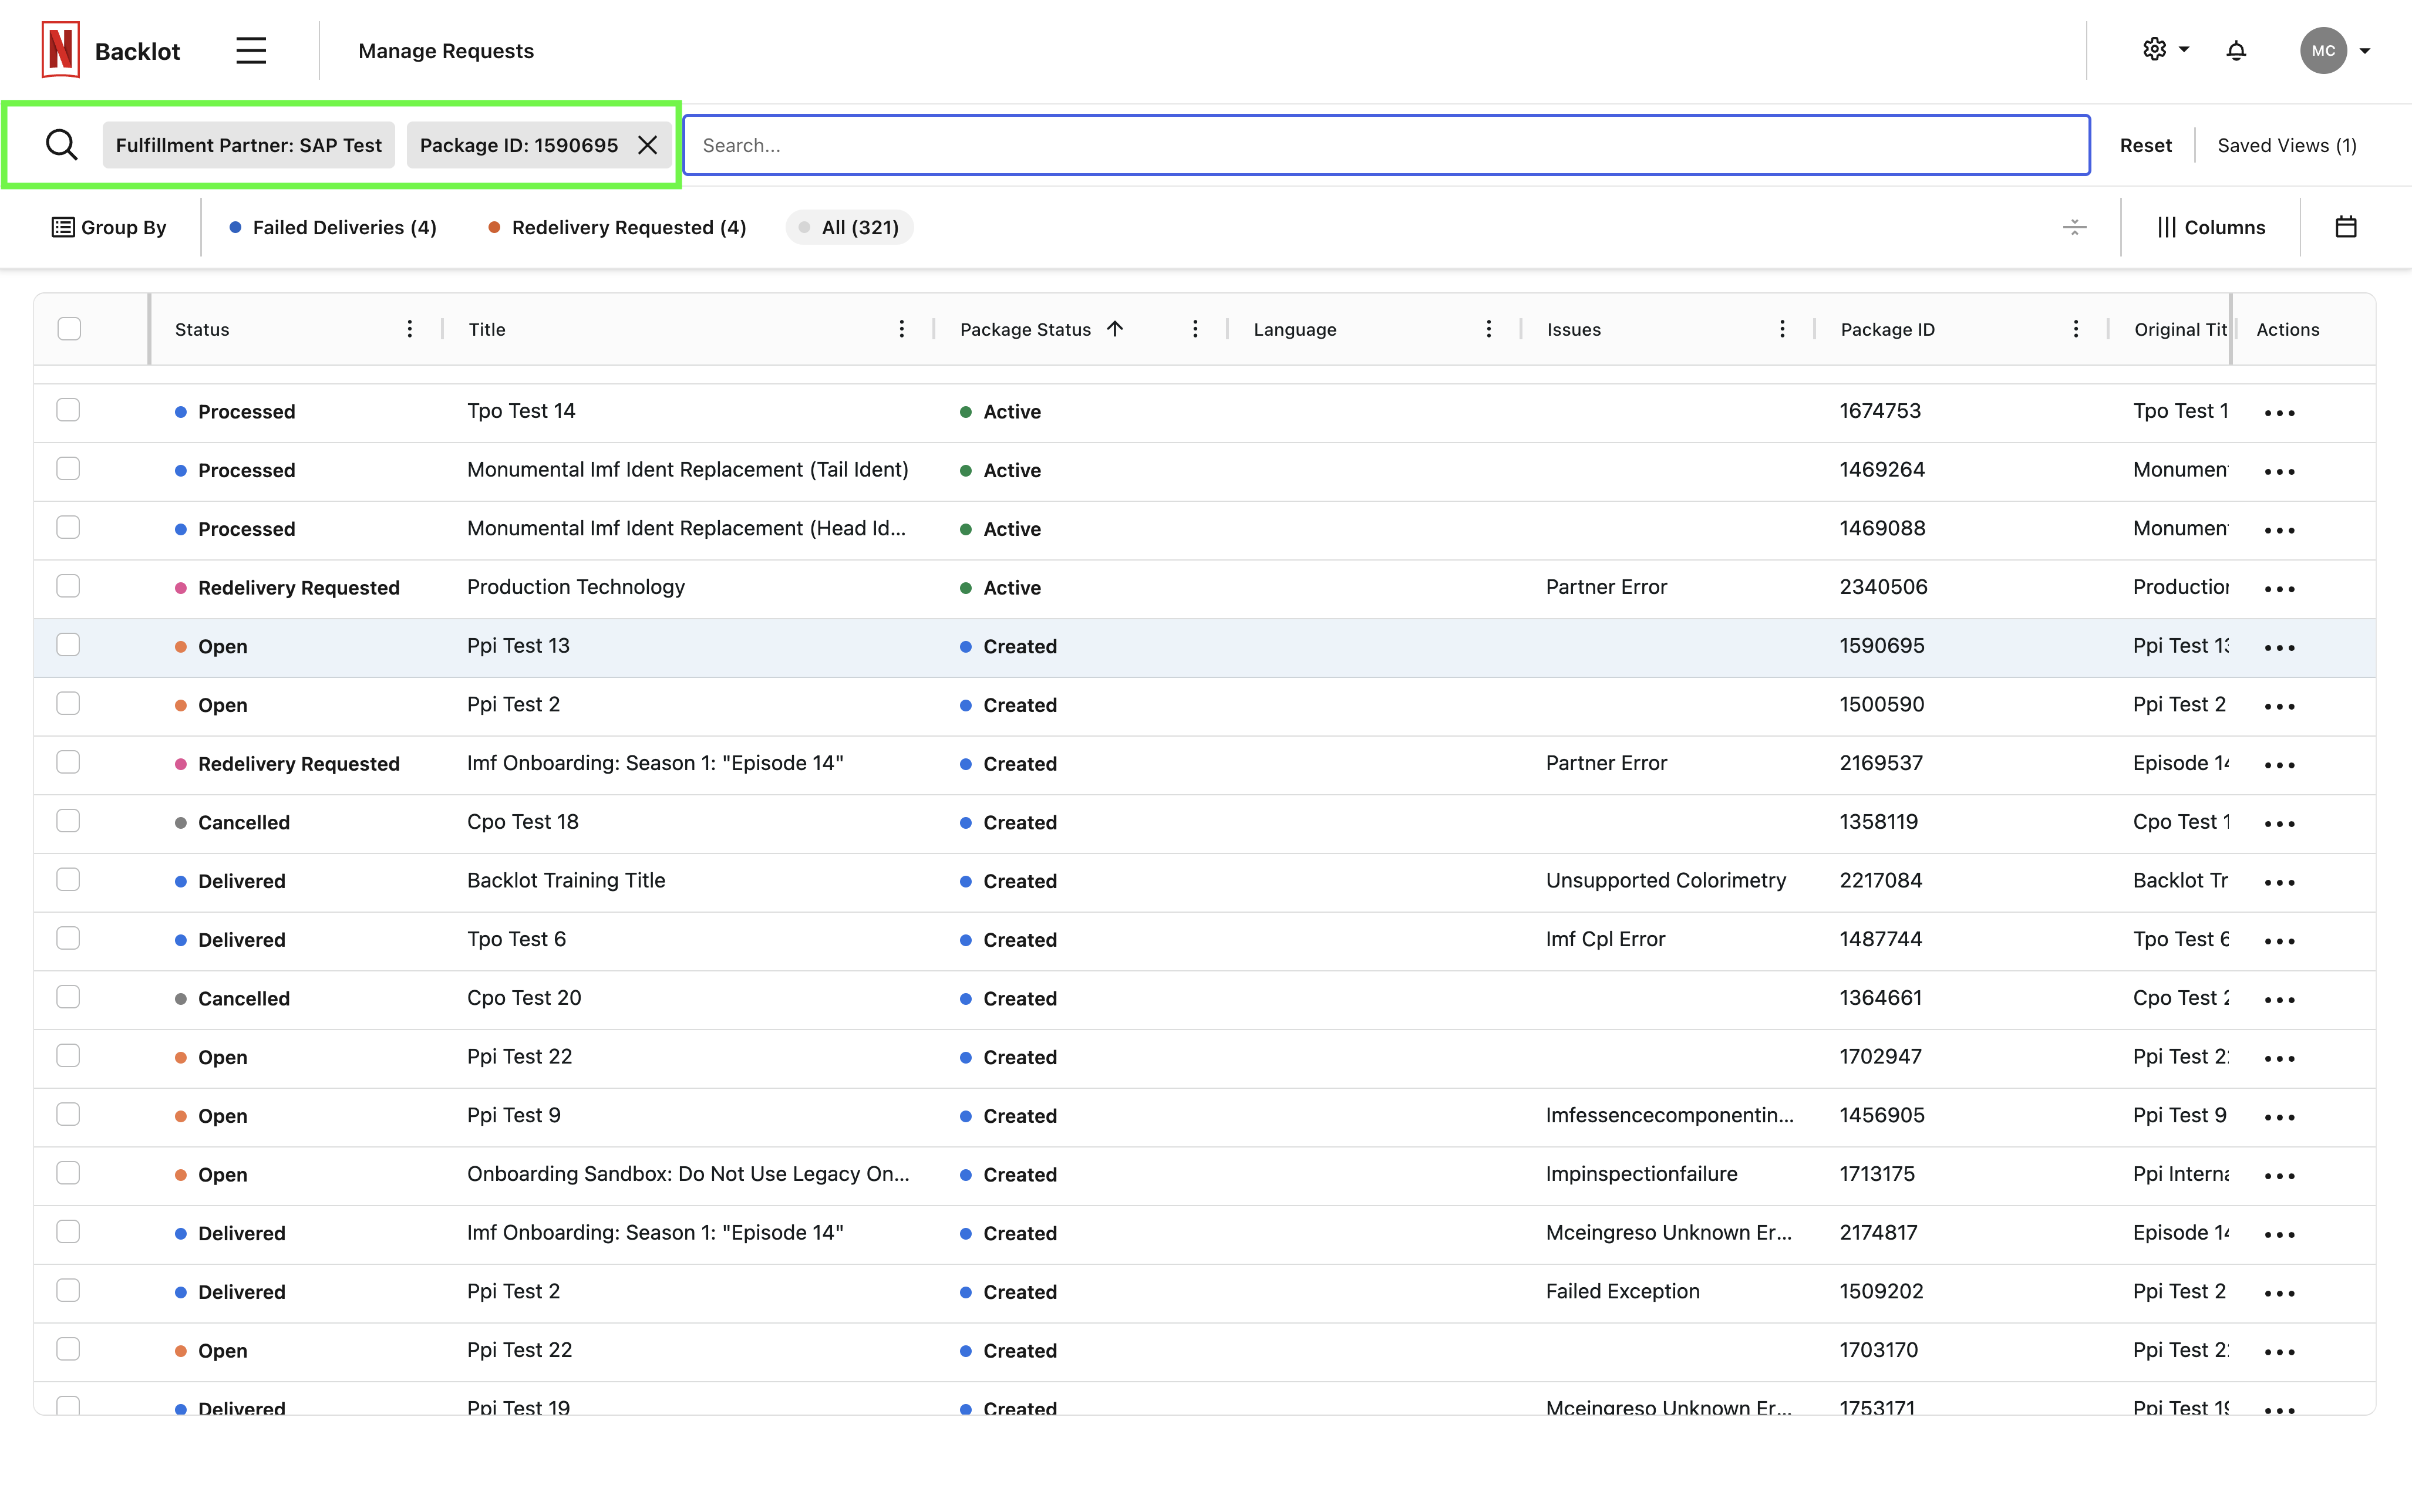Open actions menu for Ppi Test 13 row
The image size is (2412, 1512).
(x=2279, y=647)
